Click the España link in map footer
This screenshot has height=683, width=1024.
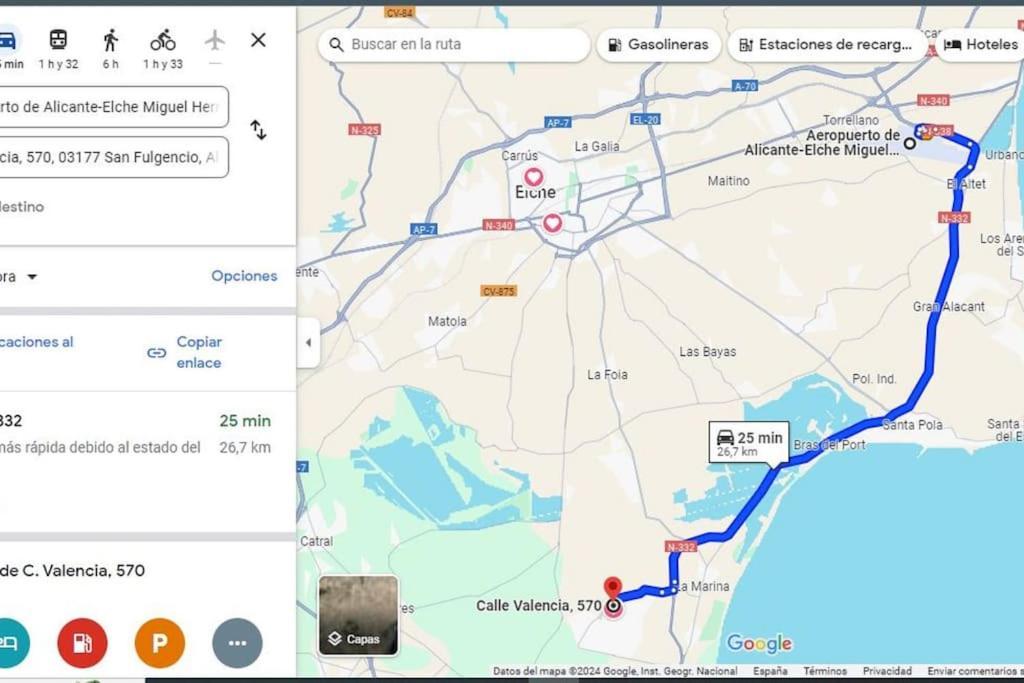[x=770, y=671]
